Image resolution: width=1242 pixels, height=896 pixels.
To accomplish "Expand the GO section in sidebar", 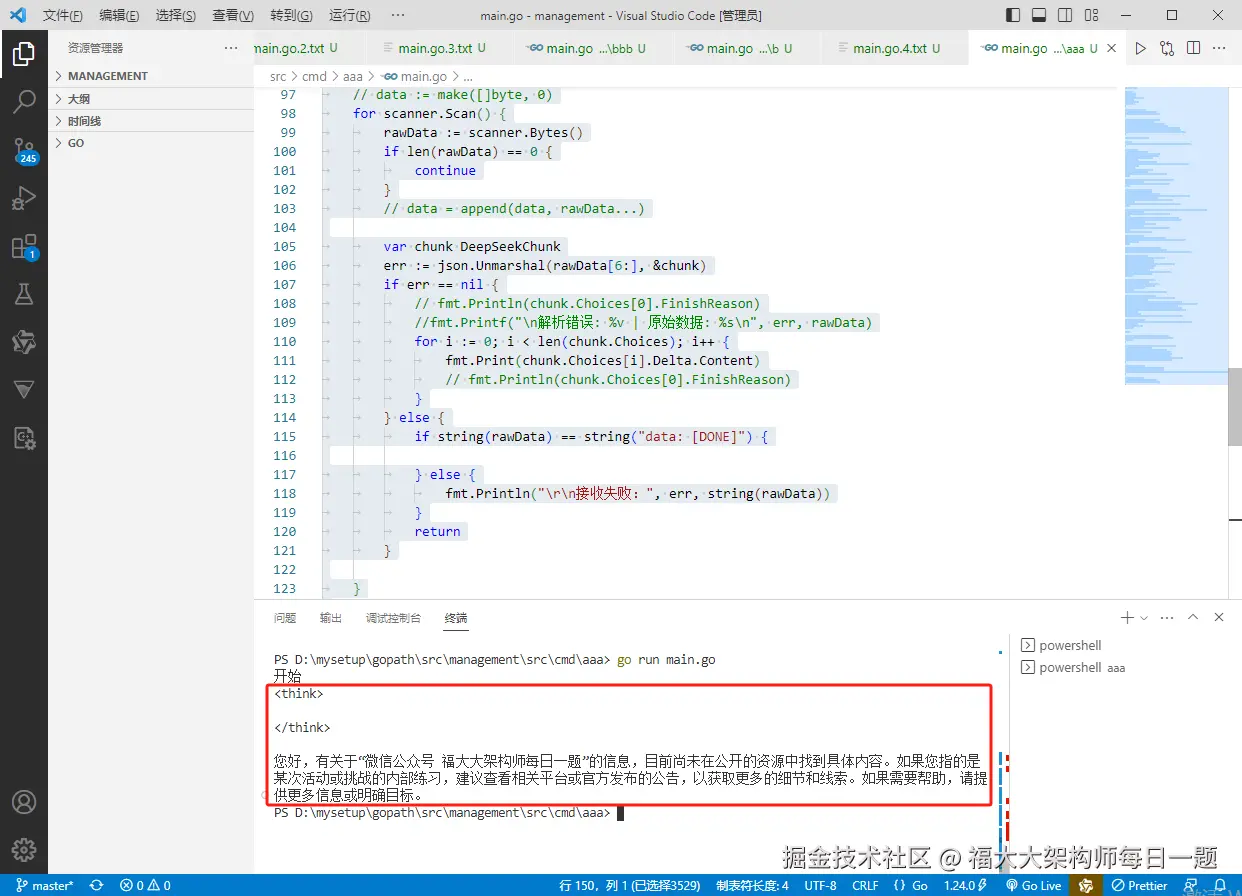I will click(150, 143).
